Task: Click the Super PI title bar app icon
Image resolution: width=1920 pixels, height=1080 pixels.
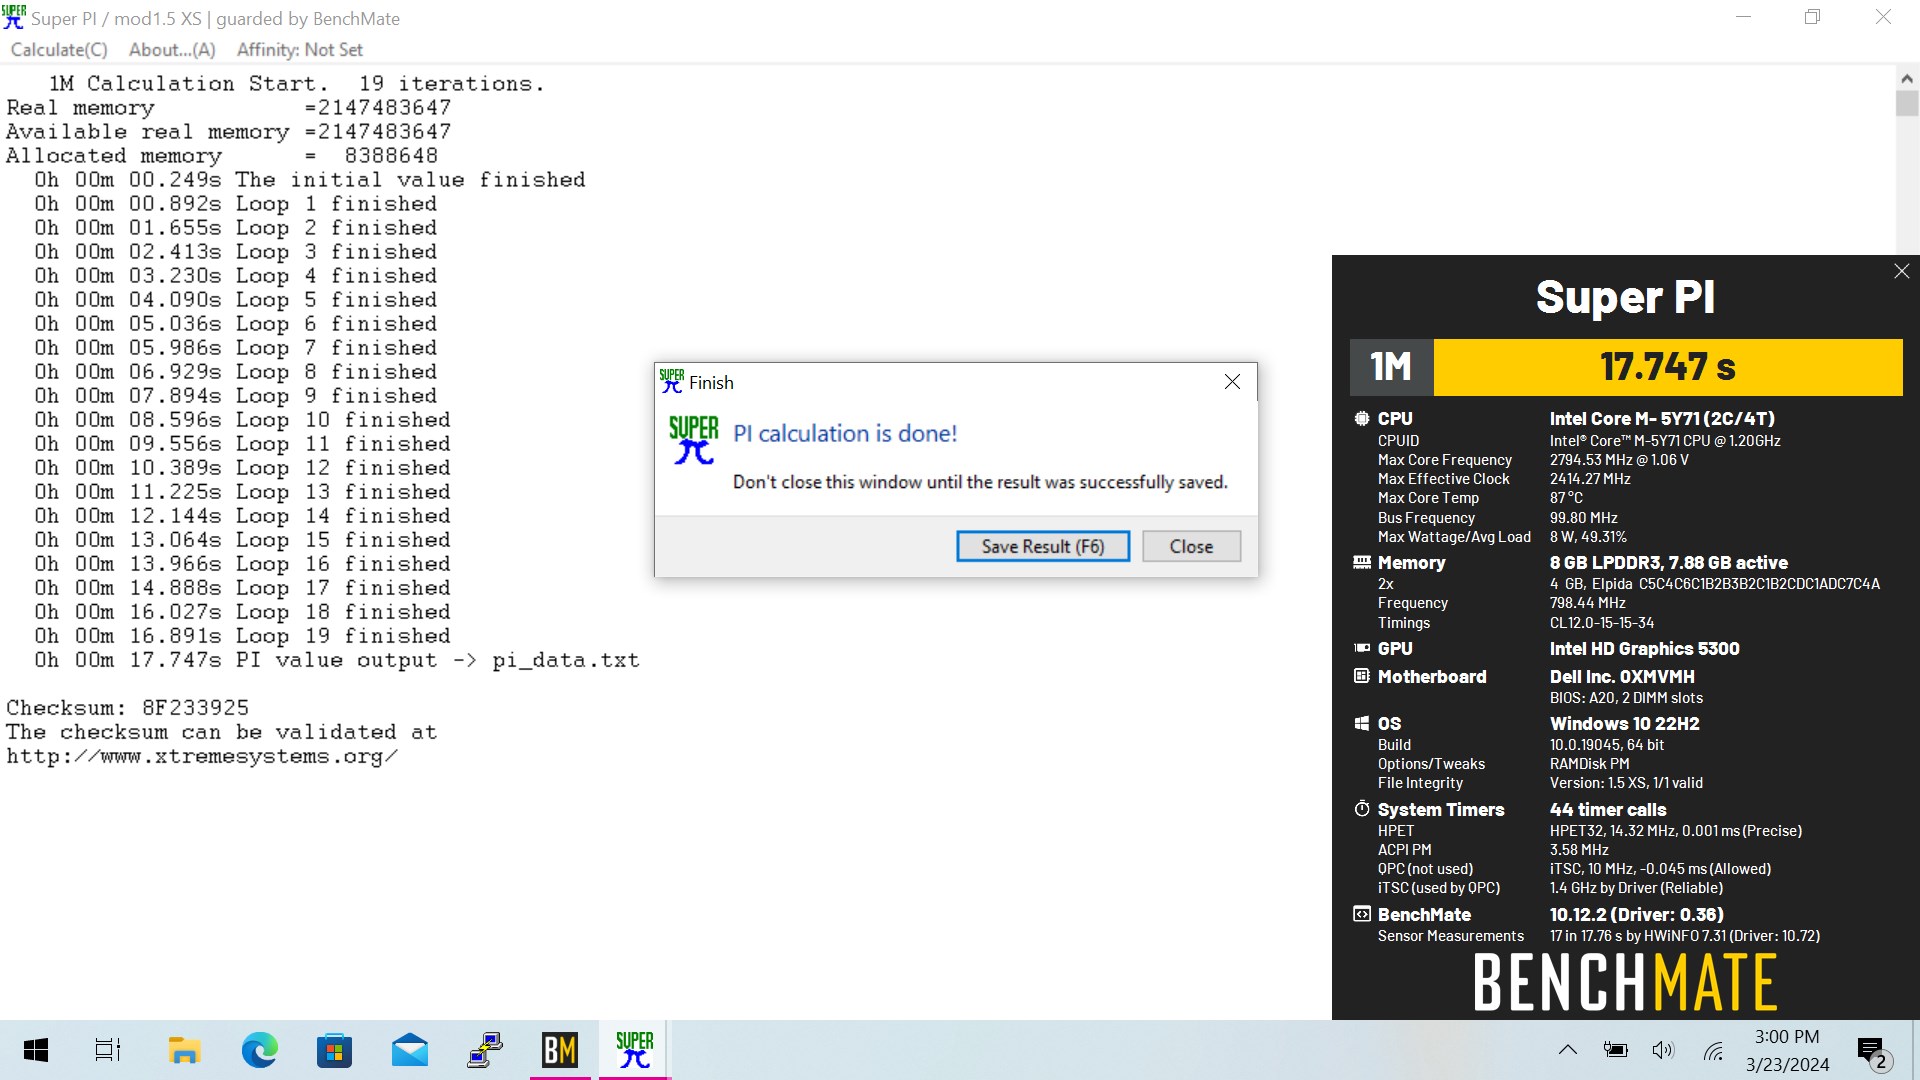Action: [14, 17]
